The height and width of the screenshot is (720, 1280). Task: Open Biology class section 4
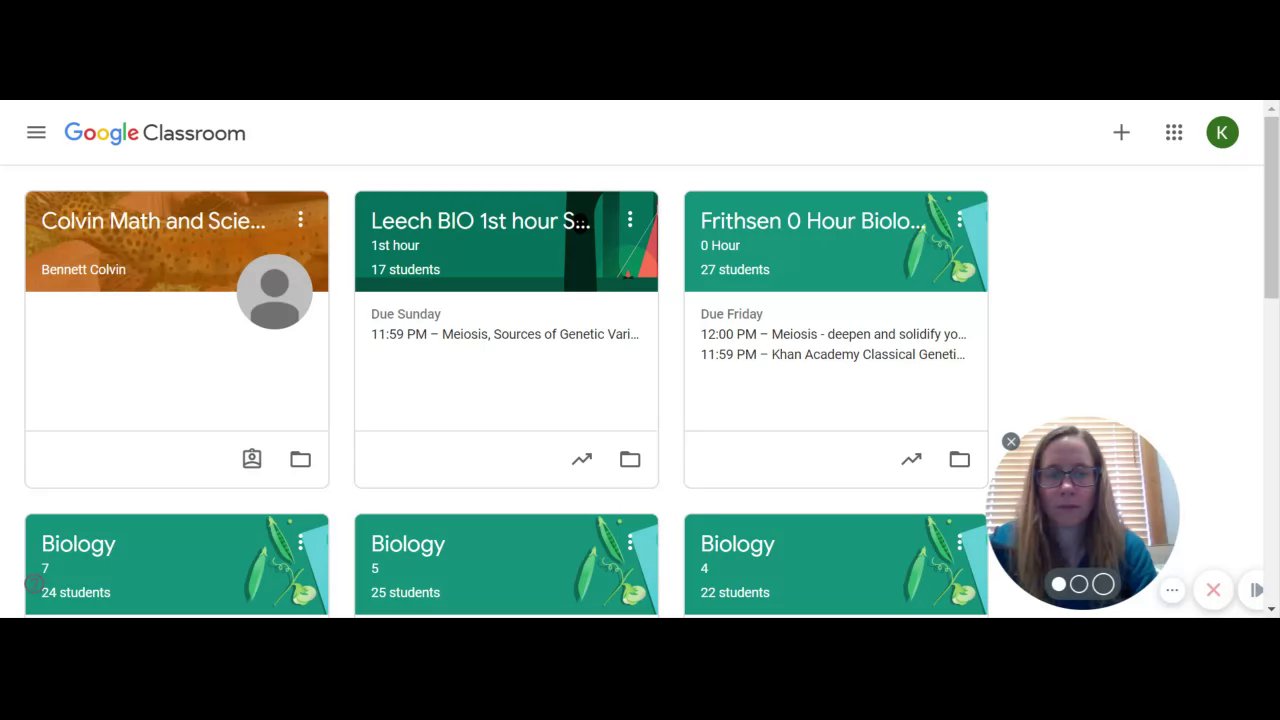click(x=738, y=544)
